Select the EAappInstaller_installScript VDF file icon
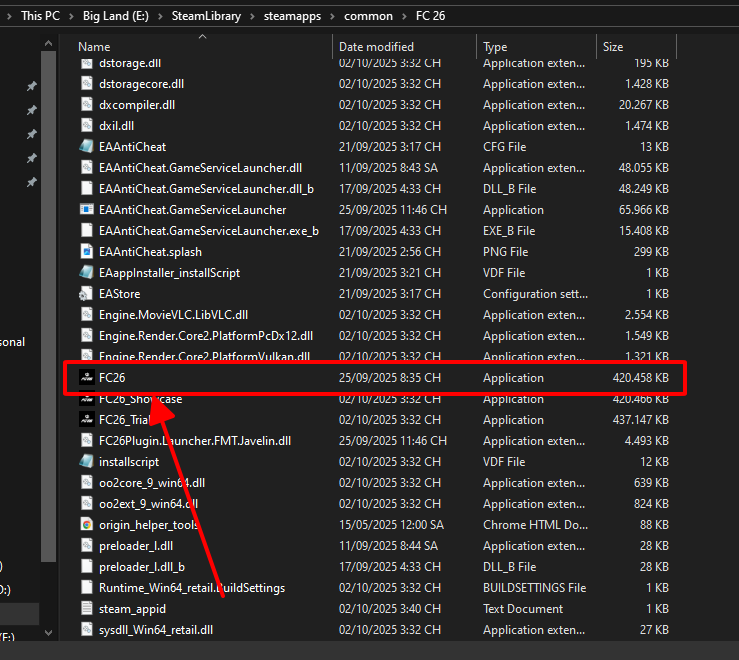Viewport: 739px width, 660px height. (x=86, y=273)
